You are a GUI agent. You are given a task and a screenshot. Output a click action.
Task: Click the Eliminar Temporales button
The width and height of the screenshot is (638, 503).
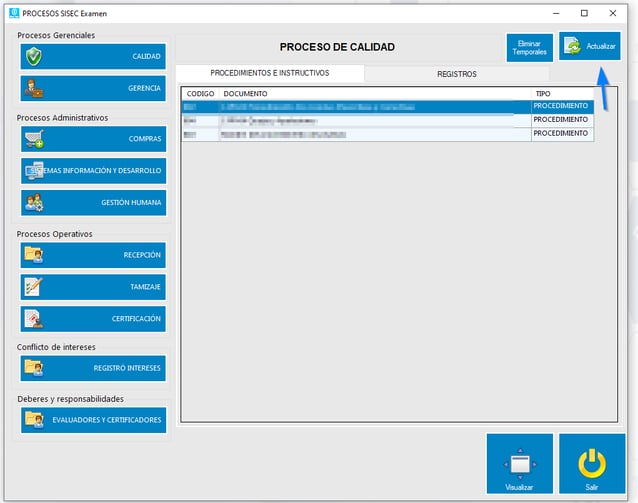pyautogui.click(x=529, y=47)
